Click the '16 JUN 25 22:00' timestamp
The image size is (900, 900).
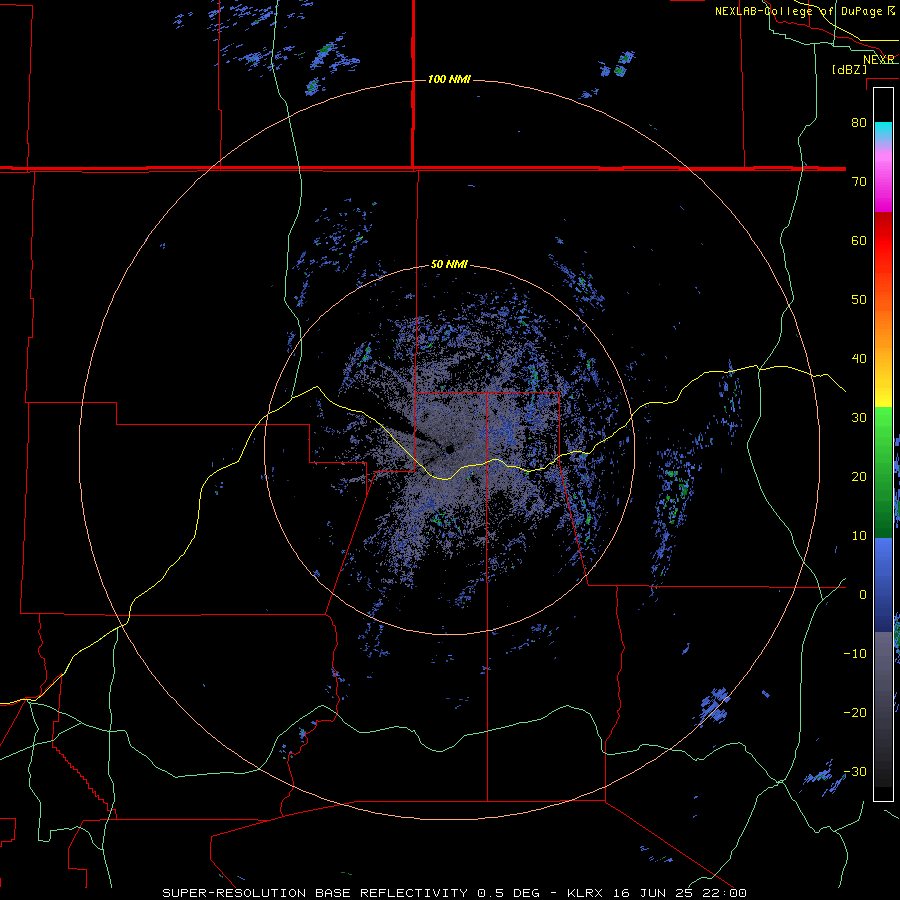coord(680,893)
